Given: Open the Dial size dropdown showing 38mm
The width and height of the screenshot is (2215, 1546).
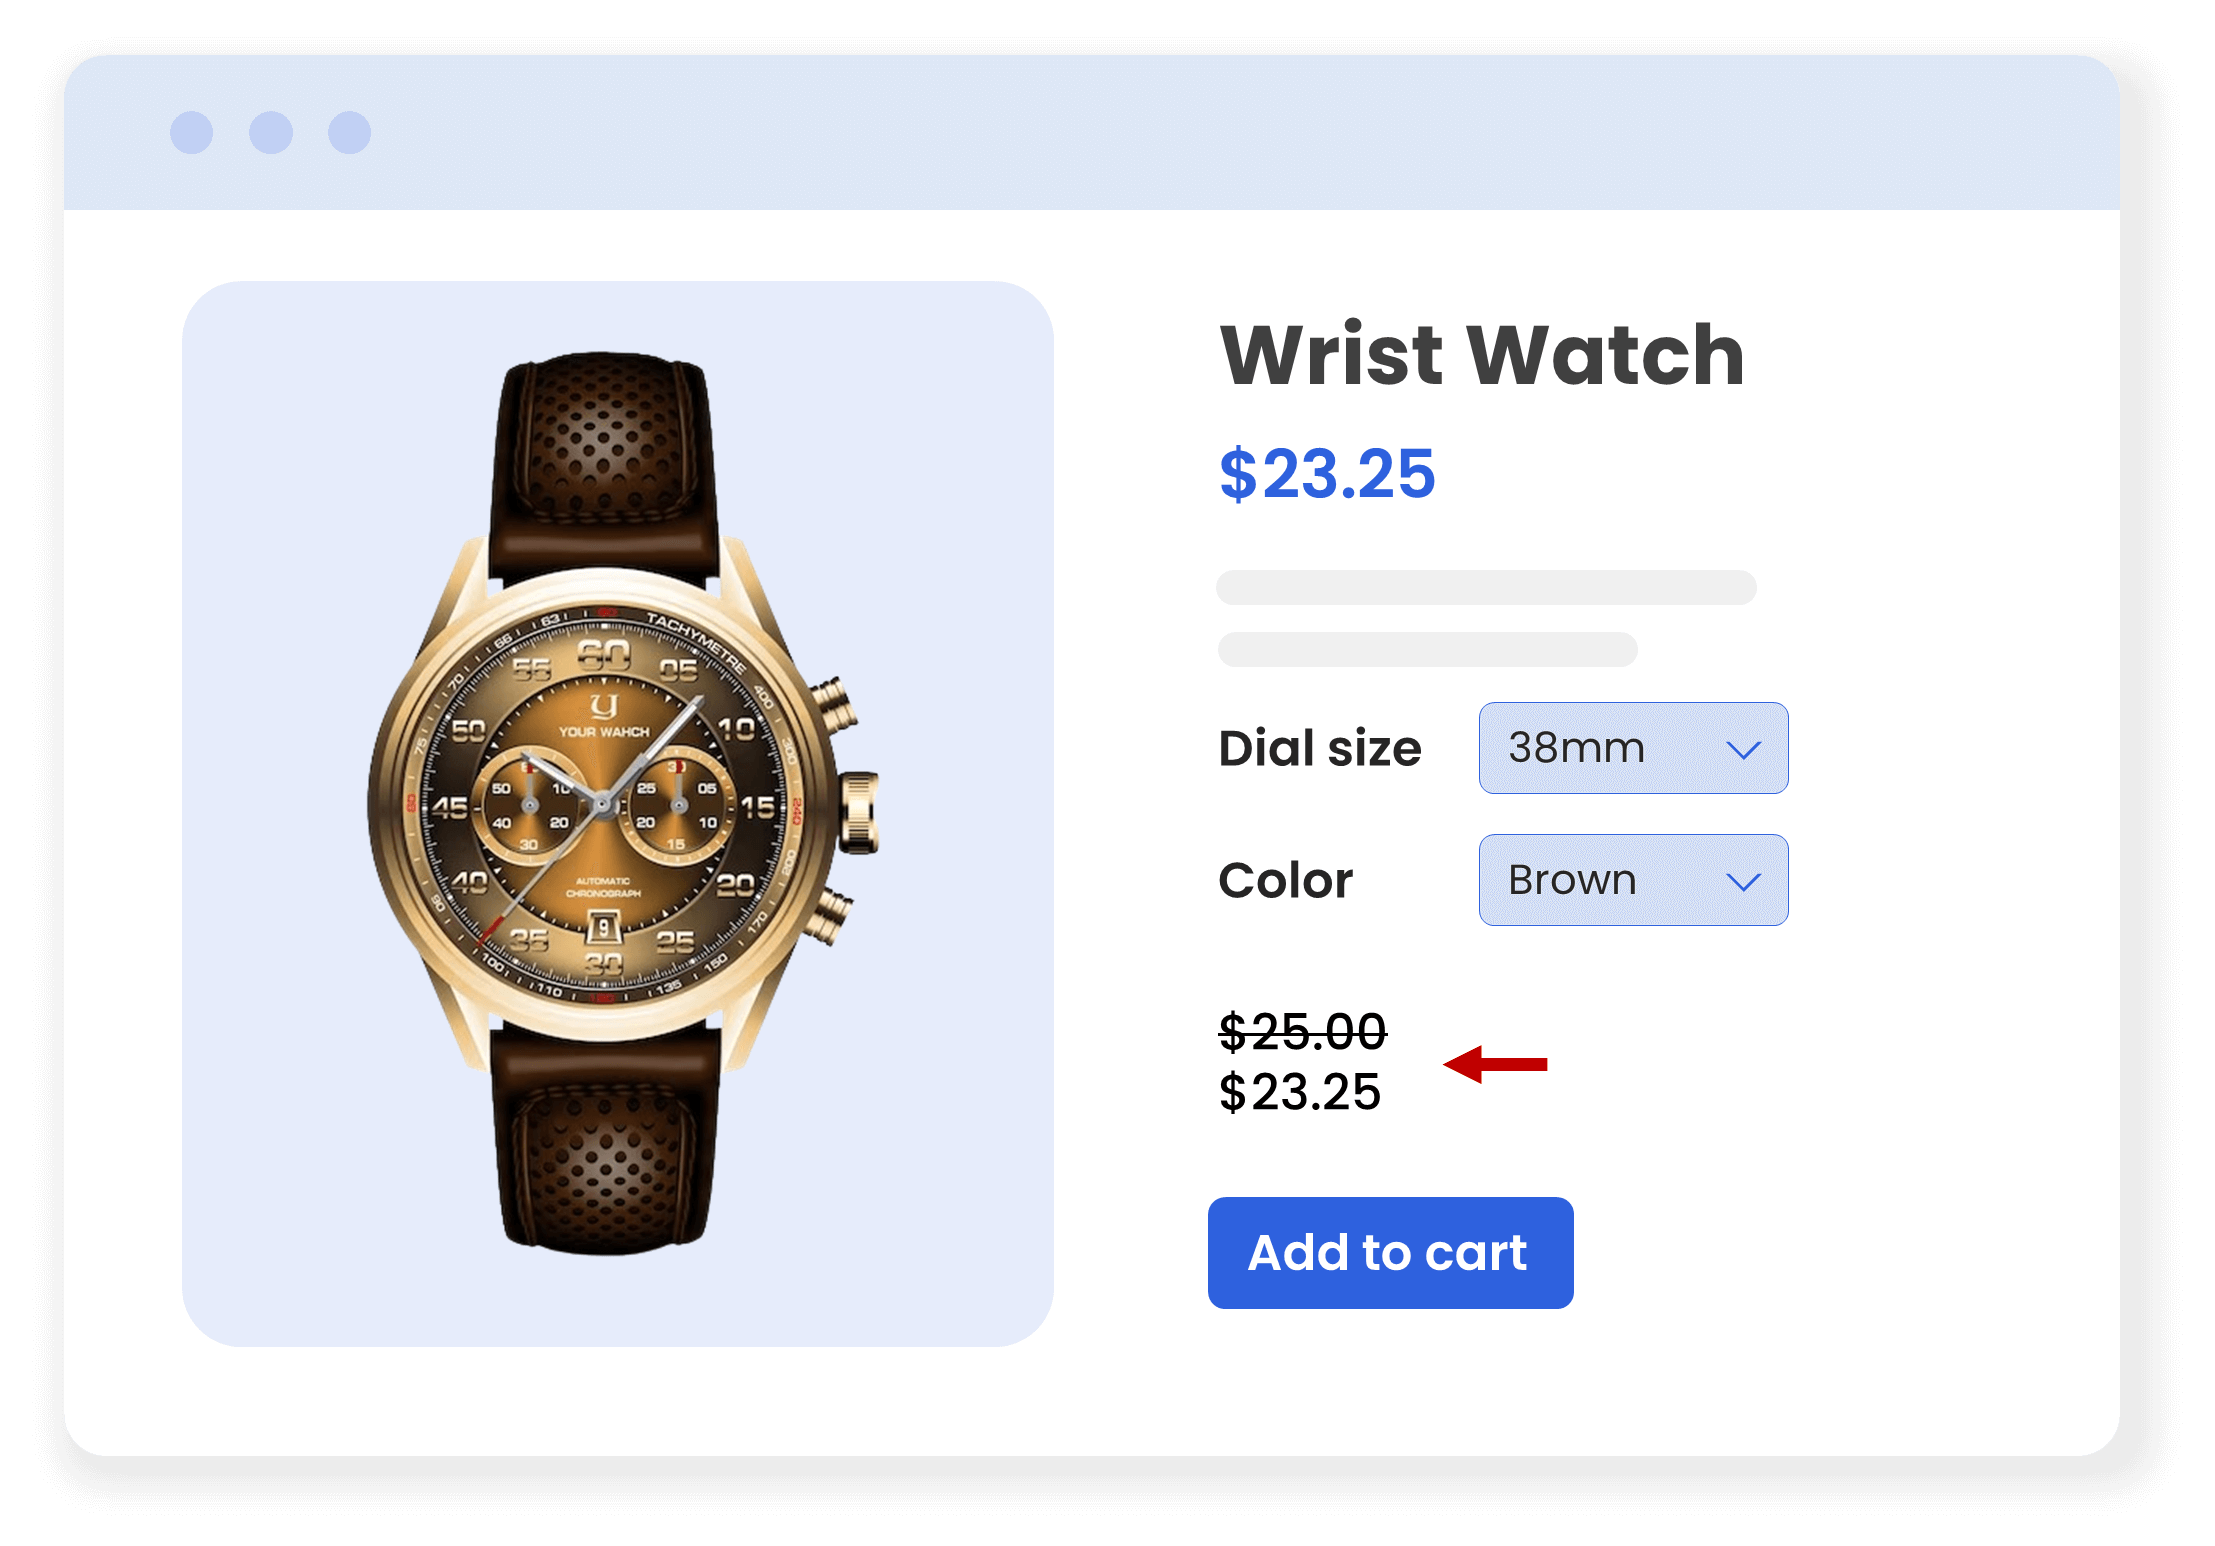Looking at the screenshot, I should click(x=1633, y=748).
